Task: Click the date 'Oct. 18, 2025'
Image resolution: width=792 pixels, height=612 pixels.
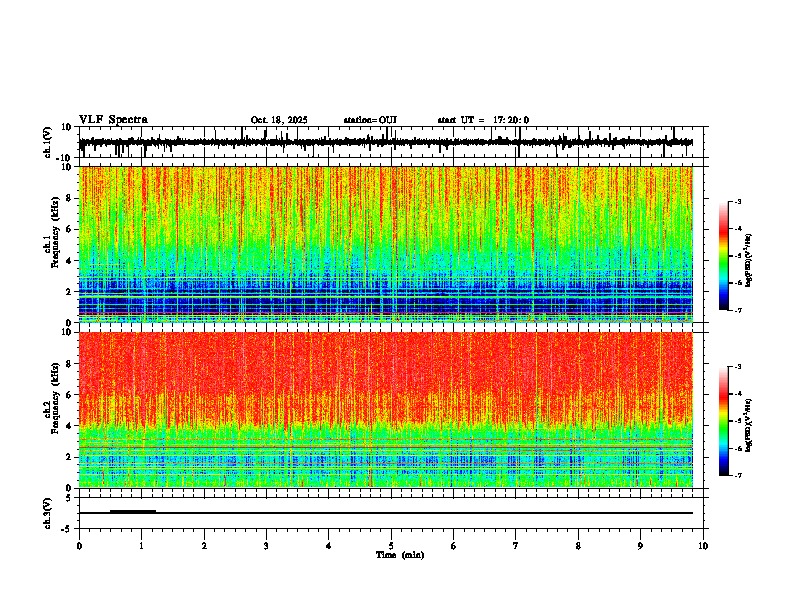Action: coord(279,120)
